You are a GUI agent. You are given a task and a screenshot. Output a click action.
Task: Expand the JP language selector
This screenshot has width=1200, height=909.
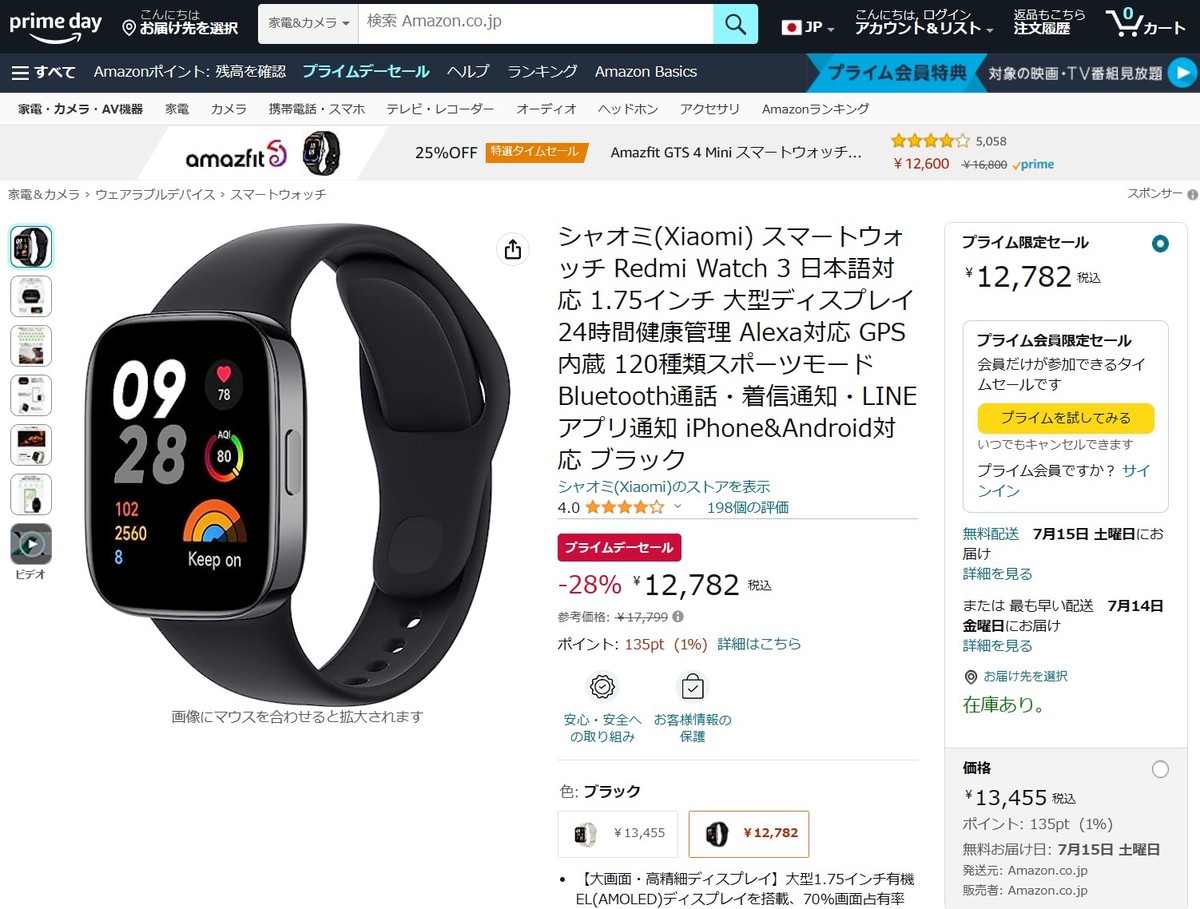pyautogui.click(x=808, y=27)
